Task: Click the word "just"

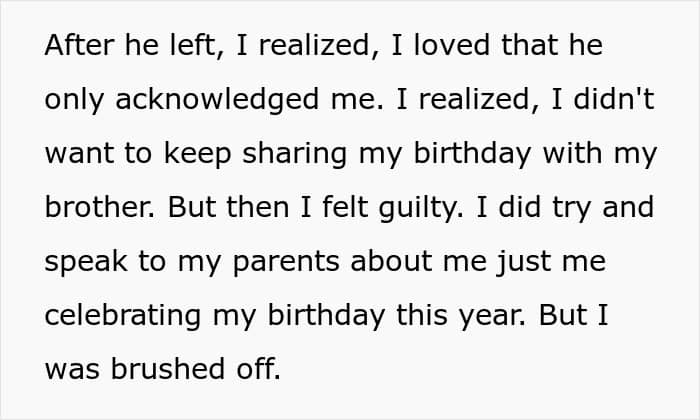Action: [523, 262]
